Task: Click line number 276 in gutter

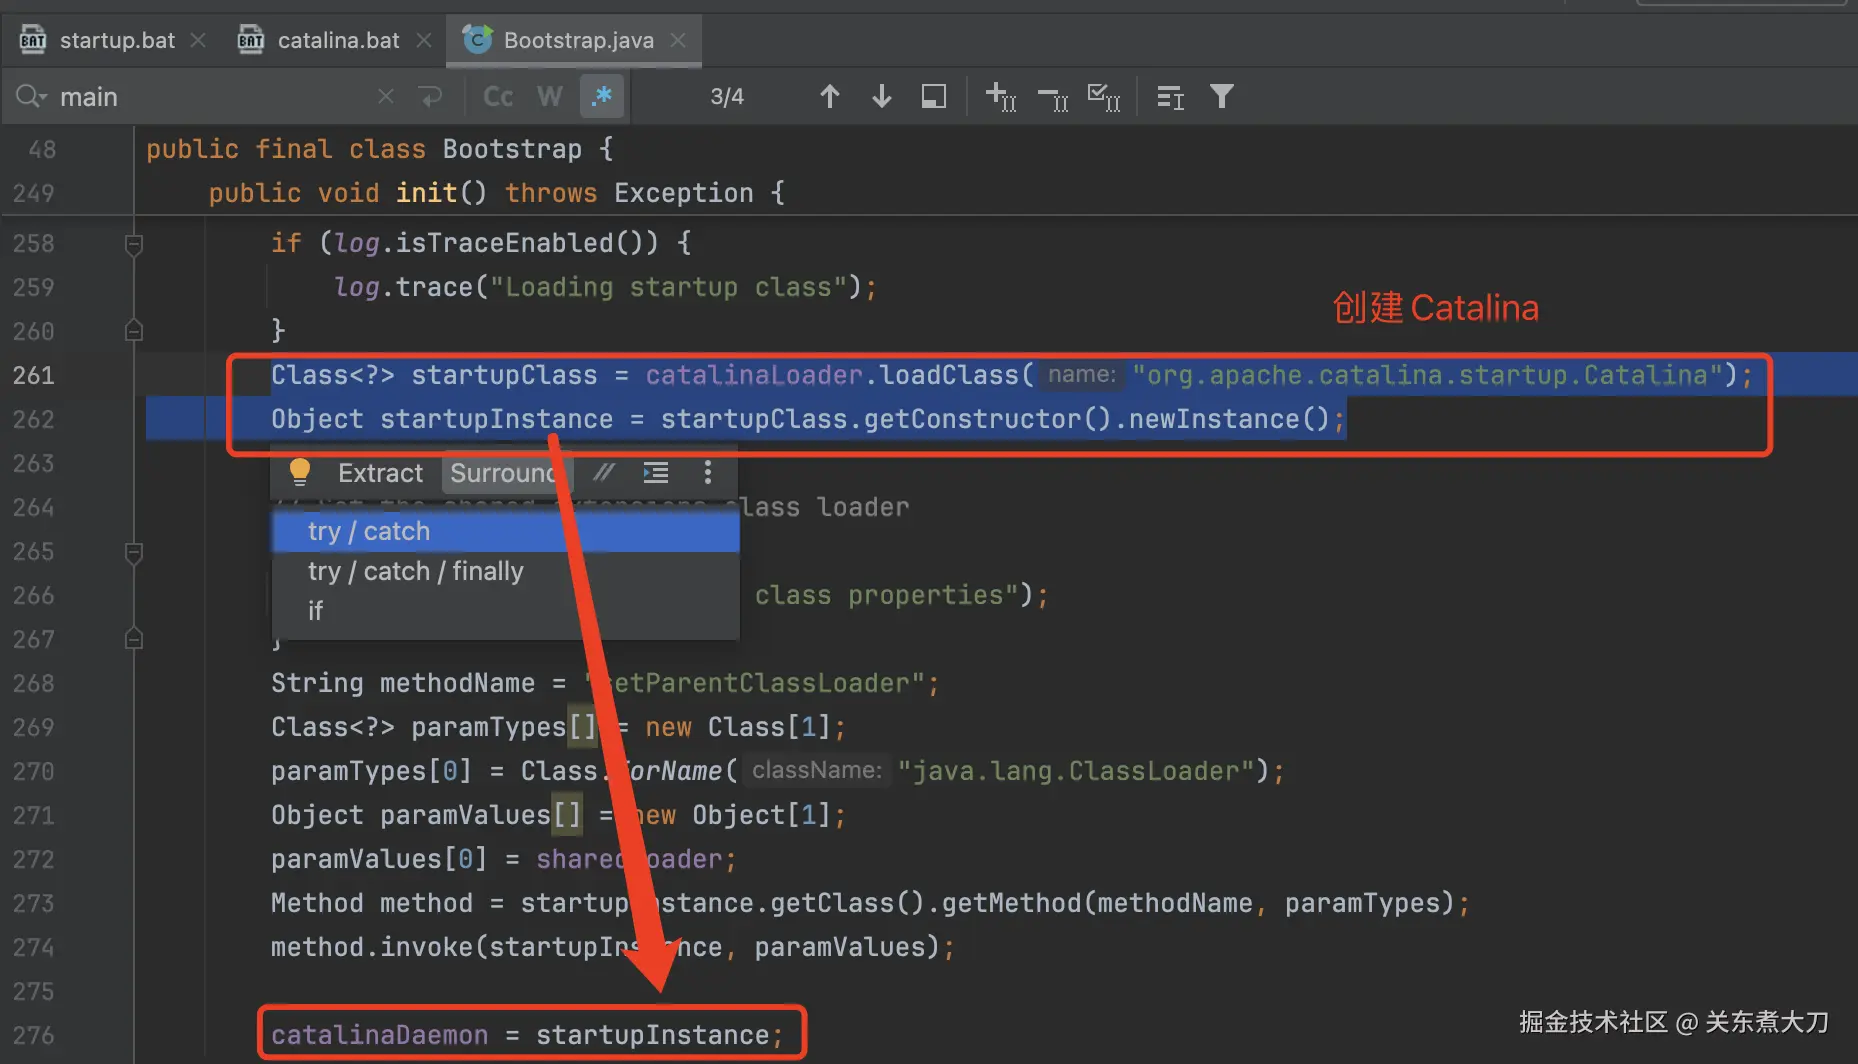Action: (34, 1035)
